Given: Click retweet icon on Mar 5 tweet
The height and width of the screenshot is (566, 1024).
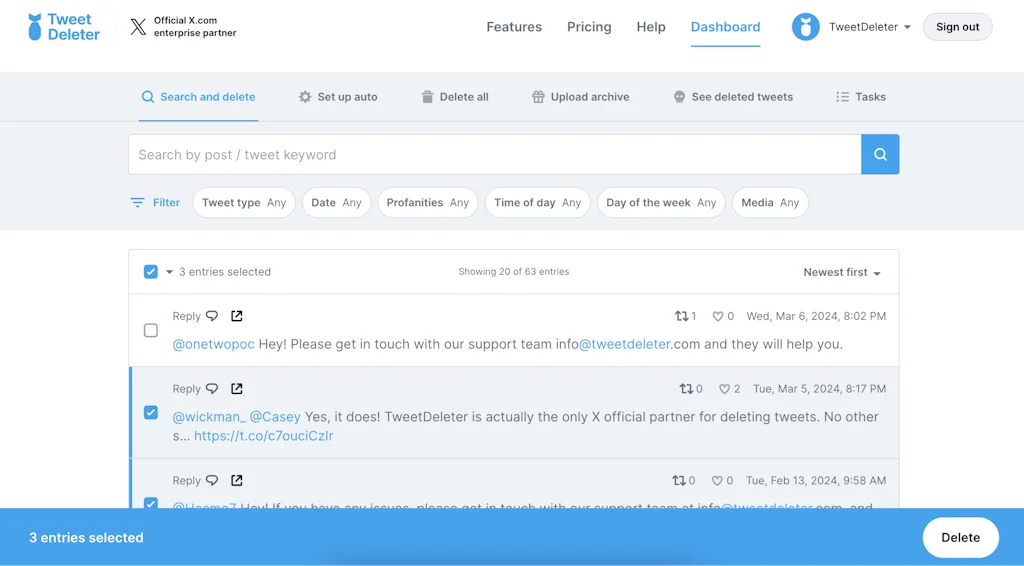Looking at the screenshot, I should pos(686,388).
